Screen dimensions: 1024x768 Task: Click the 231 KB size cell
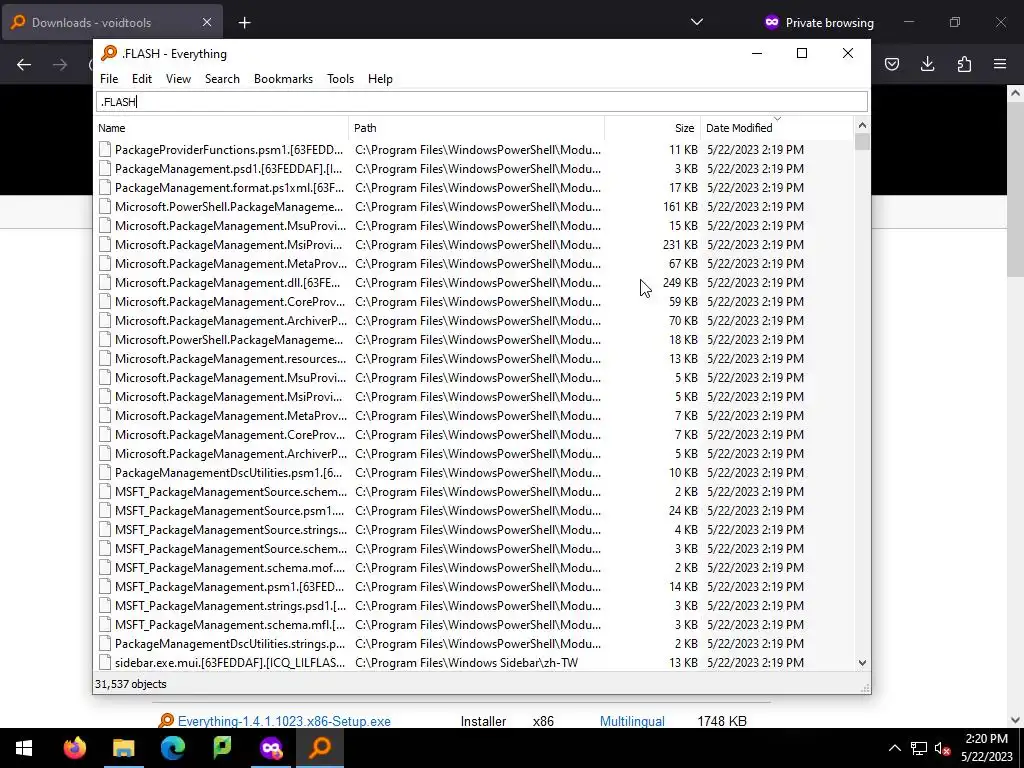pos(680,245)
